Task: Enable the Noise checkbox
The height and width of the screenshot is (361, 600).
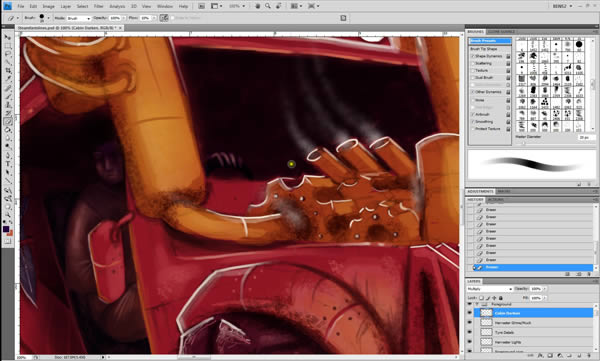Action: 473,100
